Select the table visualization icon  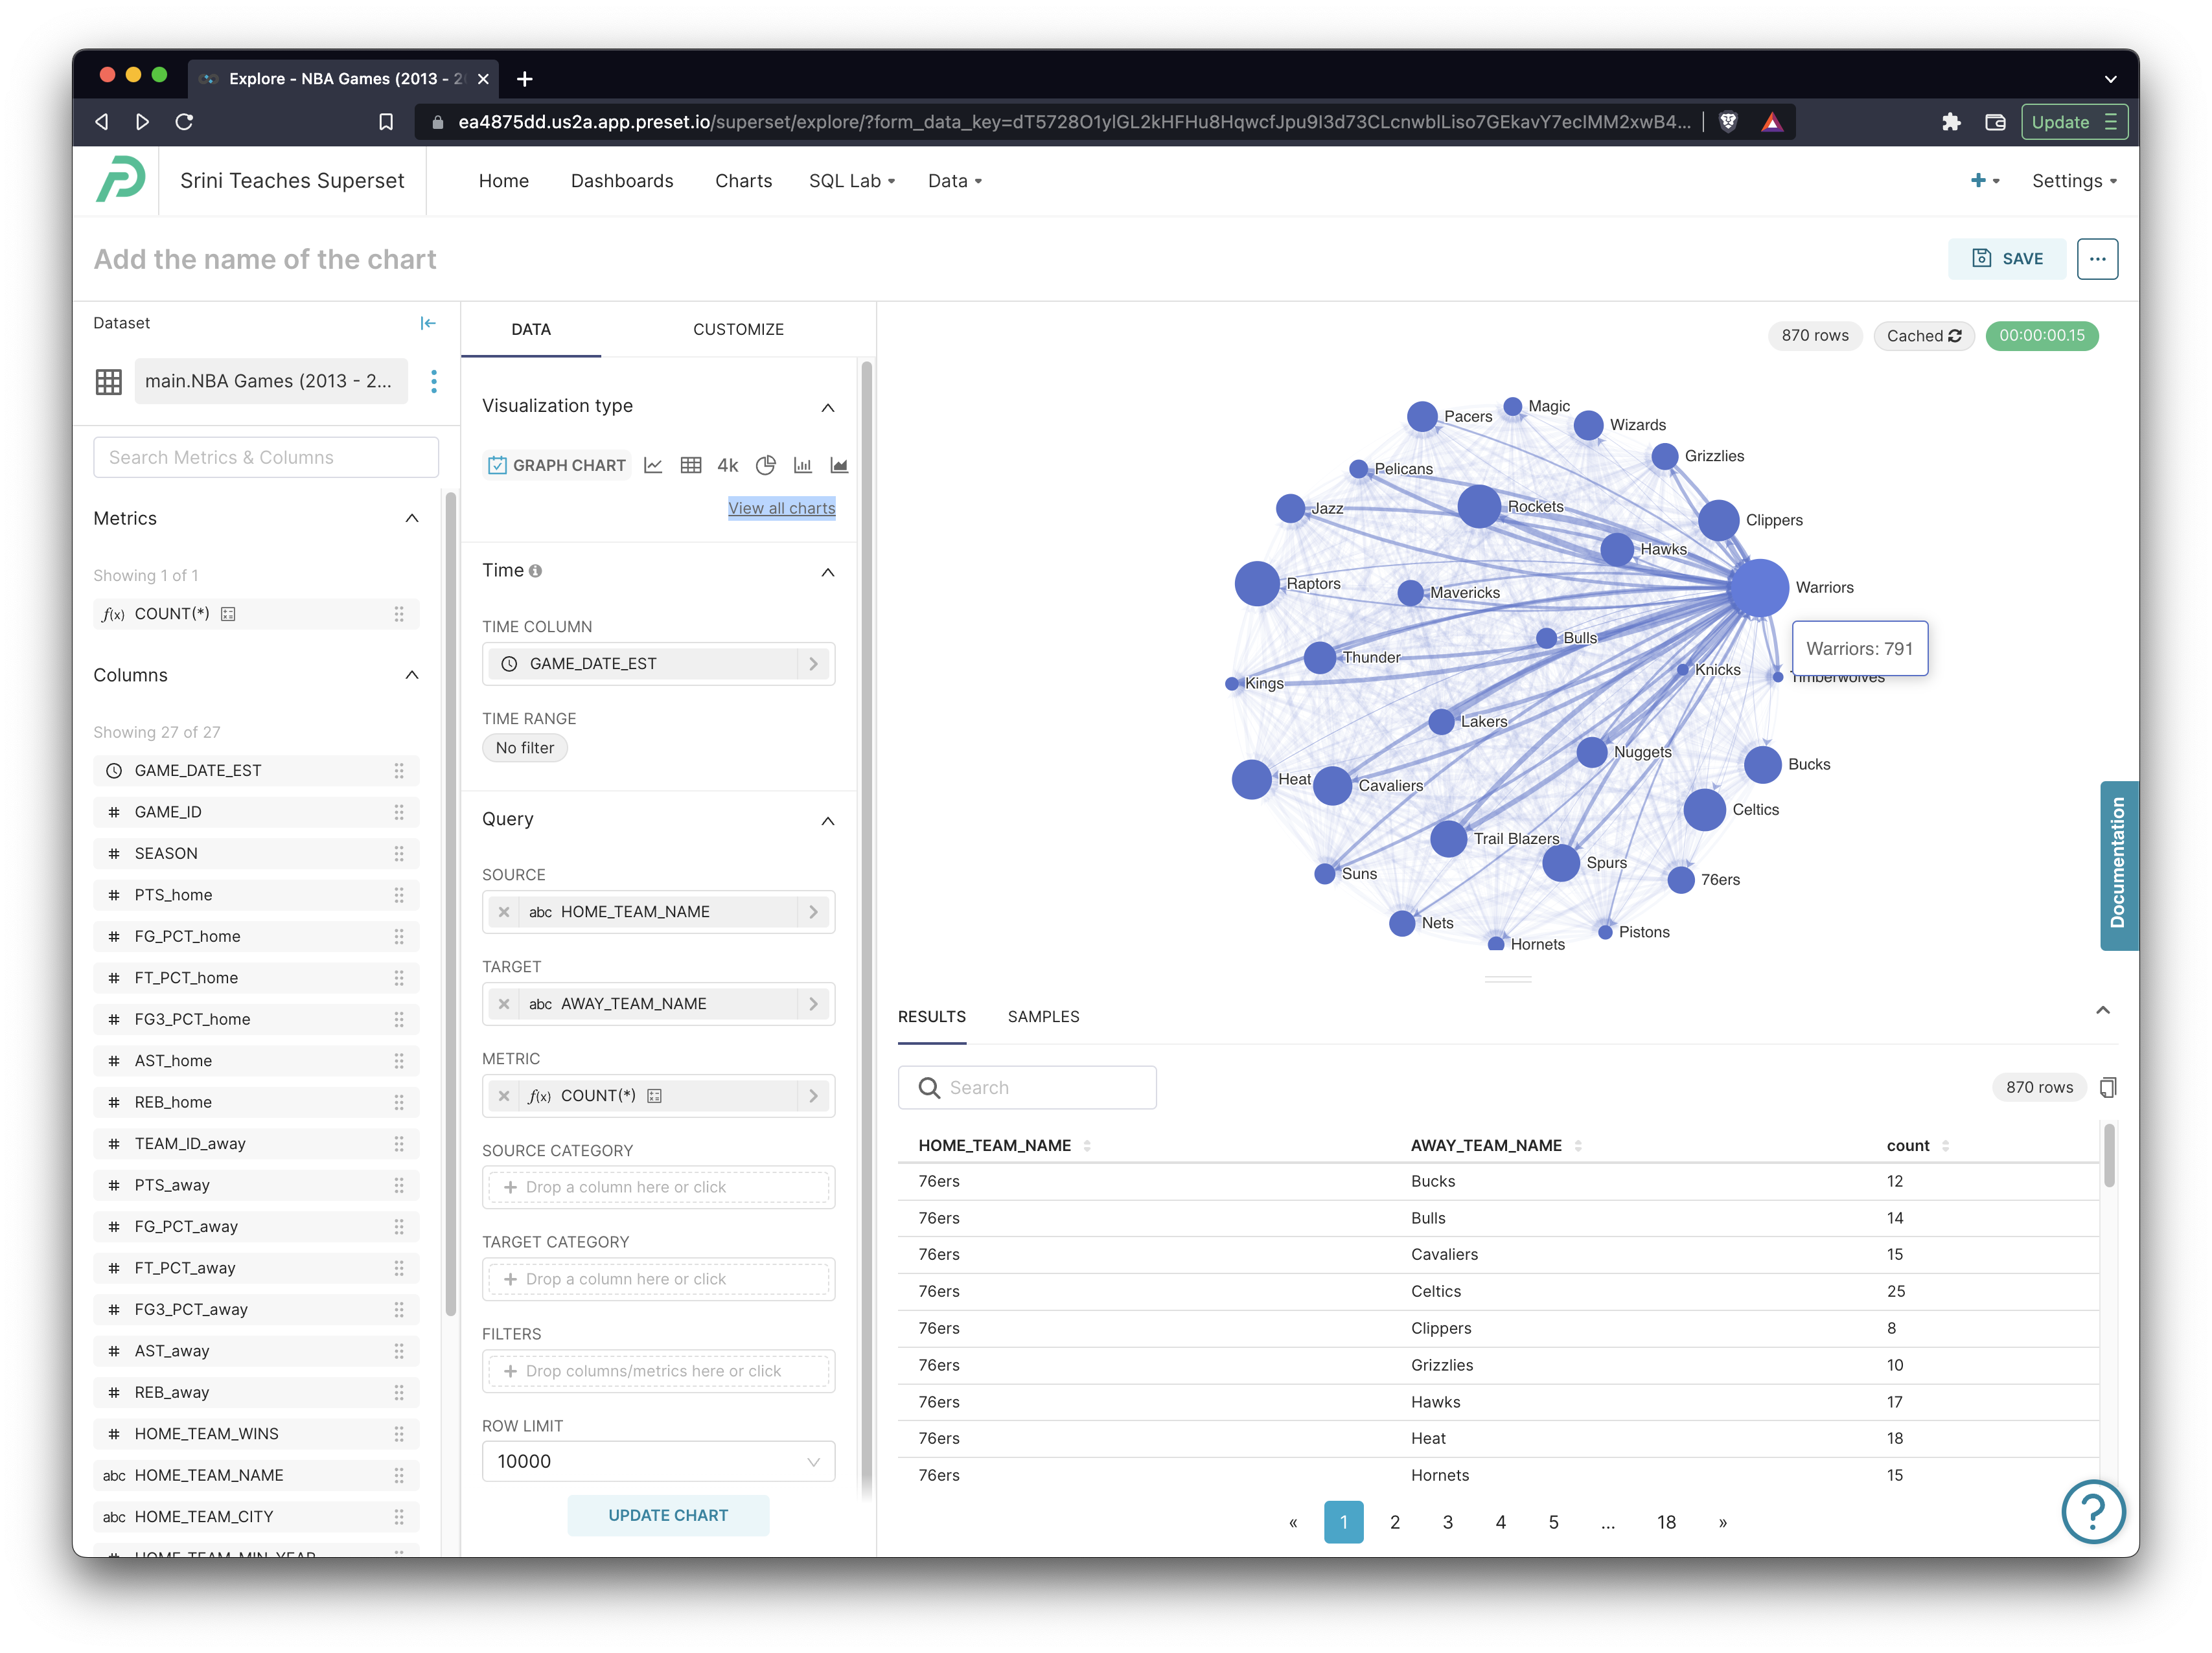pyautogui.click(x=690, y=465)
